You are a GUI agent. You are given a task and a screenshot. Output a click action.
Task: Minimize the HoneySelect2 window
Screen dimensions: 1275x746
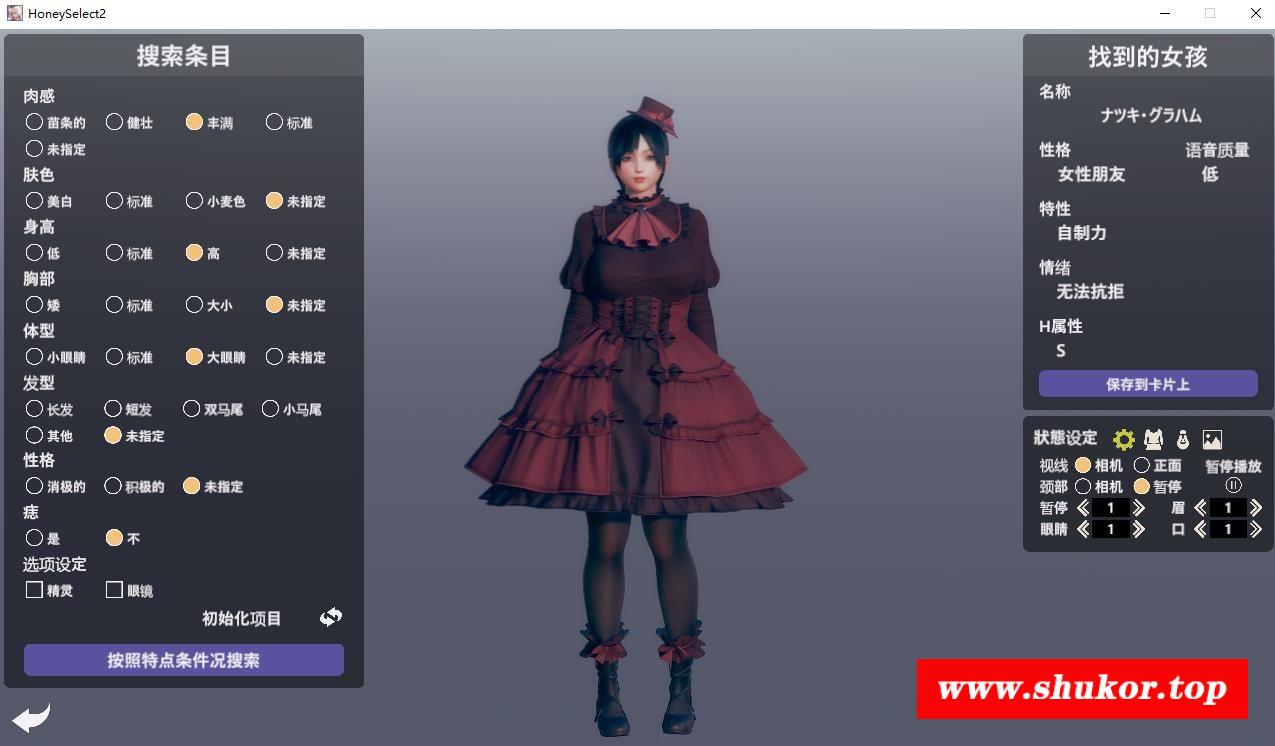pyautogui.click(x=1165, y=14)
